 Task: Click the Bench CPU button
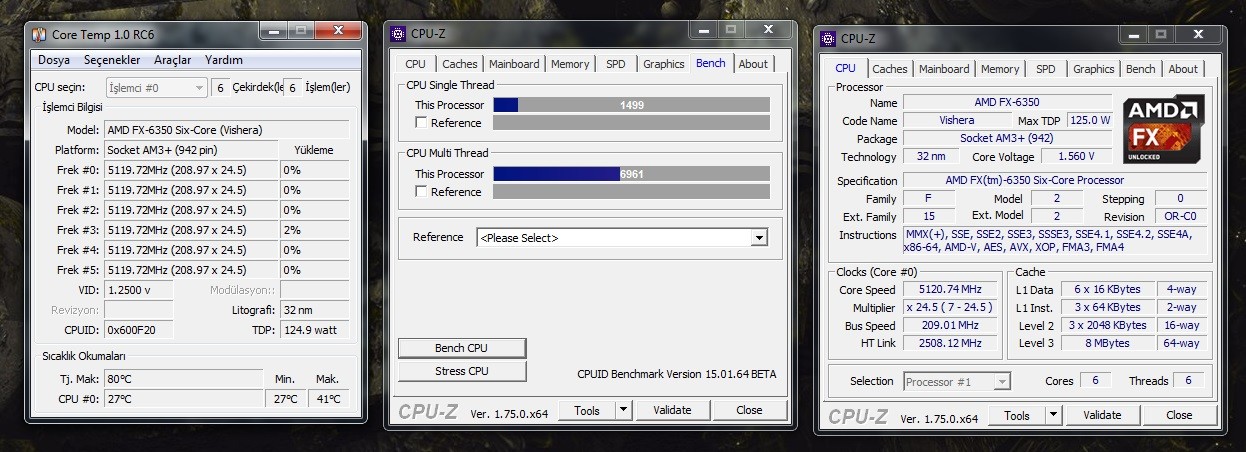(462, 348)
